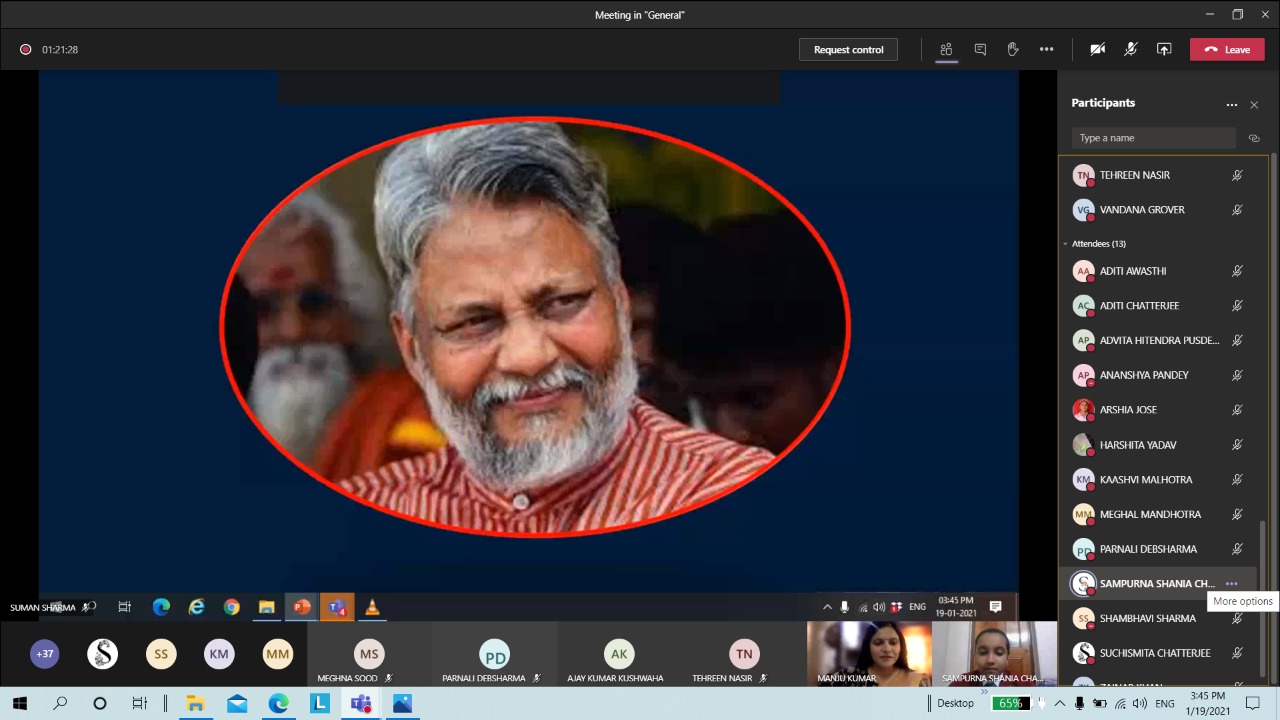
Task: Copy the meeting join link icon
Action: [x=1254, y=138]
